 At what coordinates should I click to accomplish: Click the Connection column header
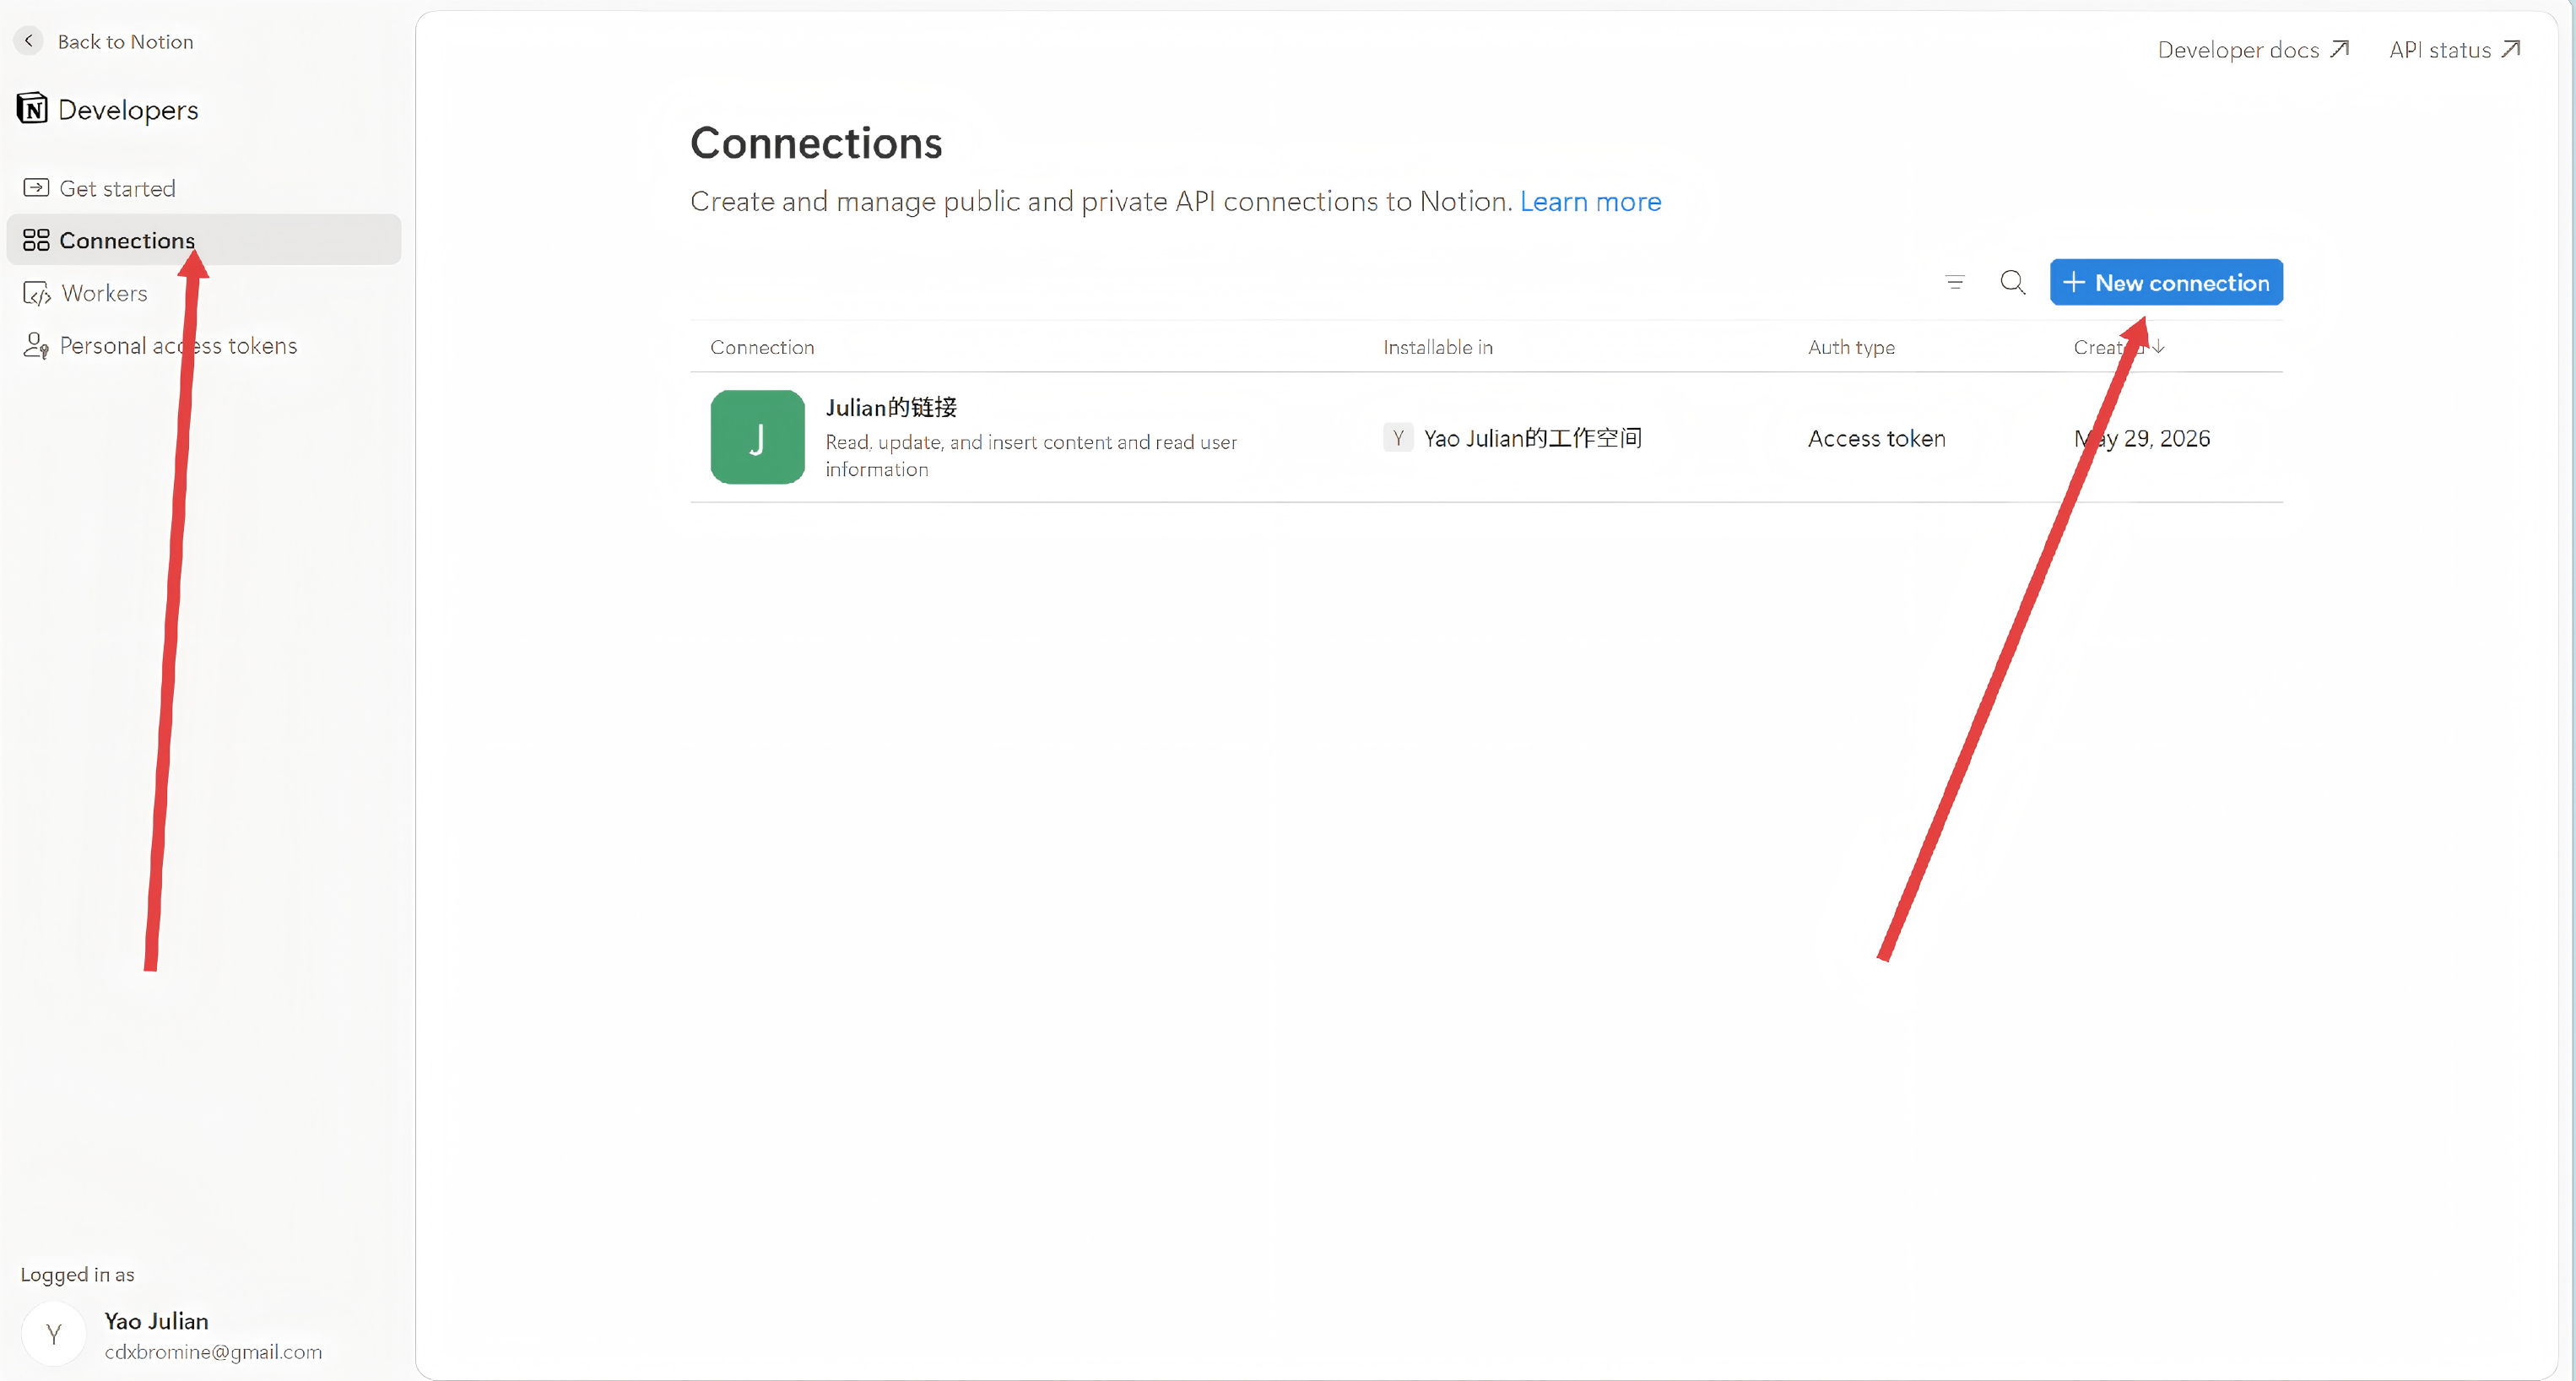762,347
